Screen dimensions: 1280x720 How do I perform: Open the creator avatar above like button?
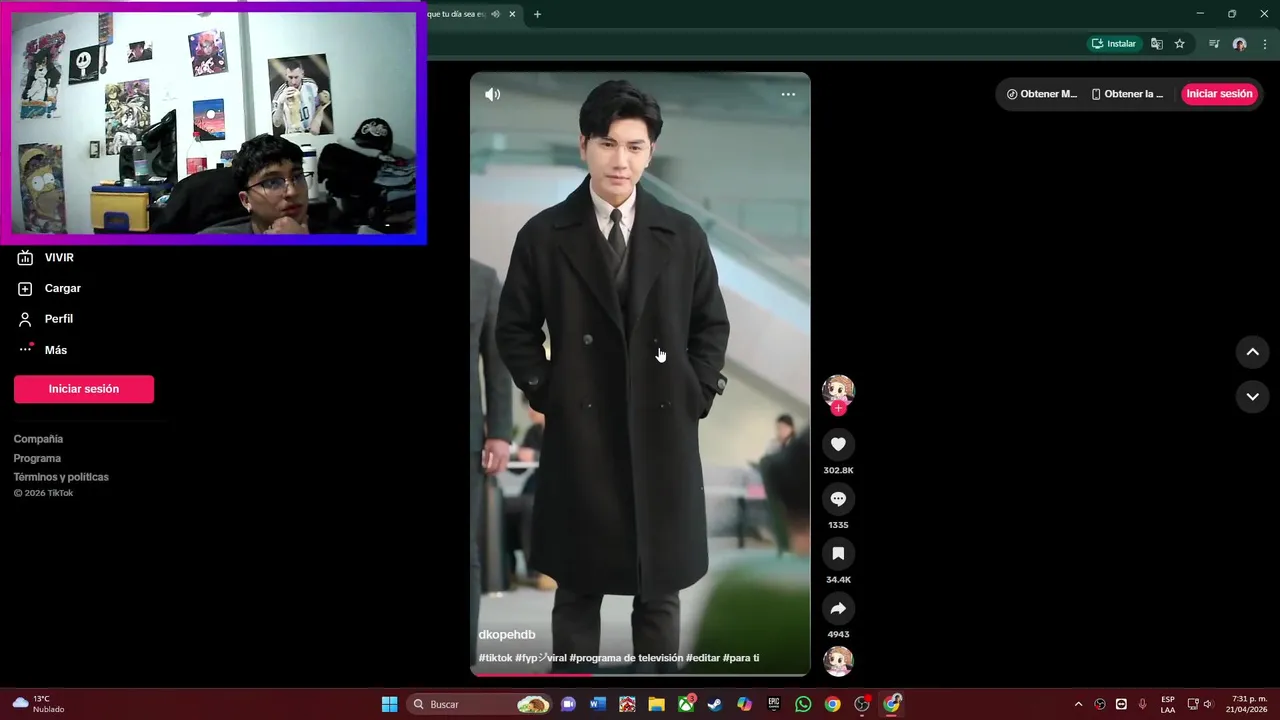pyautogui.click(x=838, y=390)
